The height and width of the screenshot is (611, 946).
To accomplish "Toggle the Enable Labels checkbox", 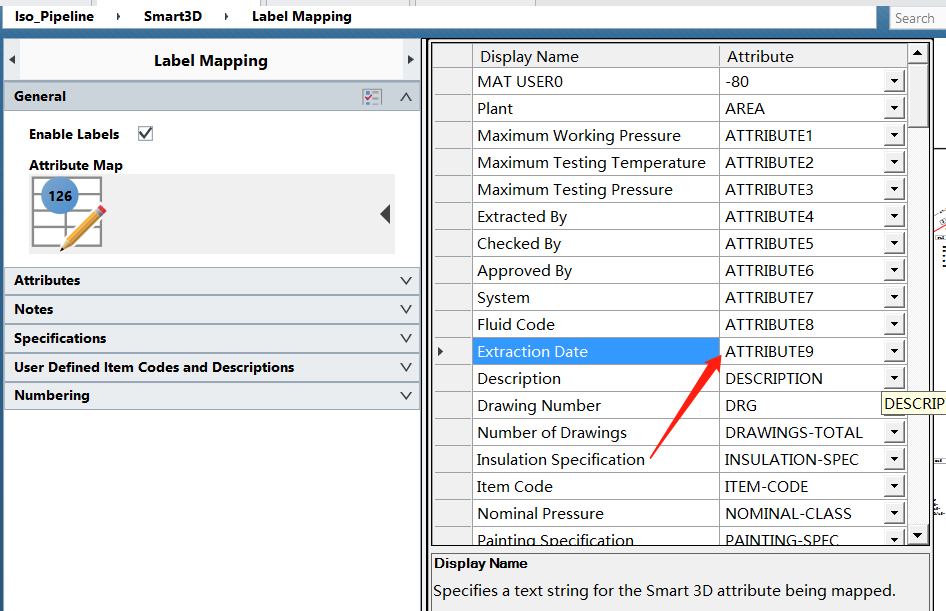I will point(145,133).
